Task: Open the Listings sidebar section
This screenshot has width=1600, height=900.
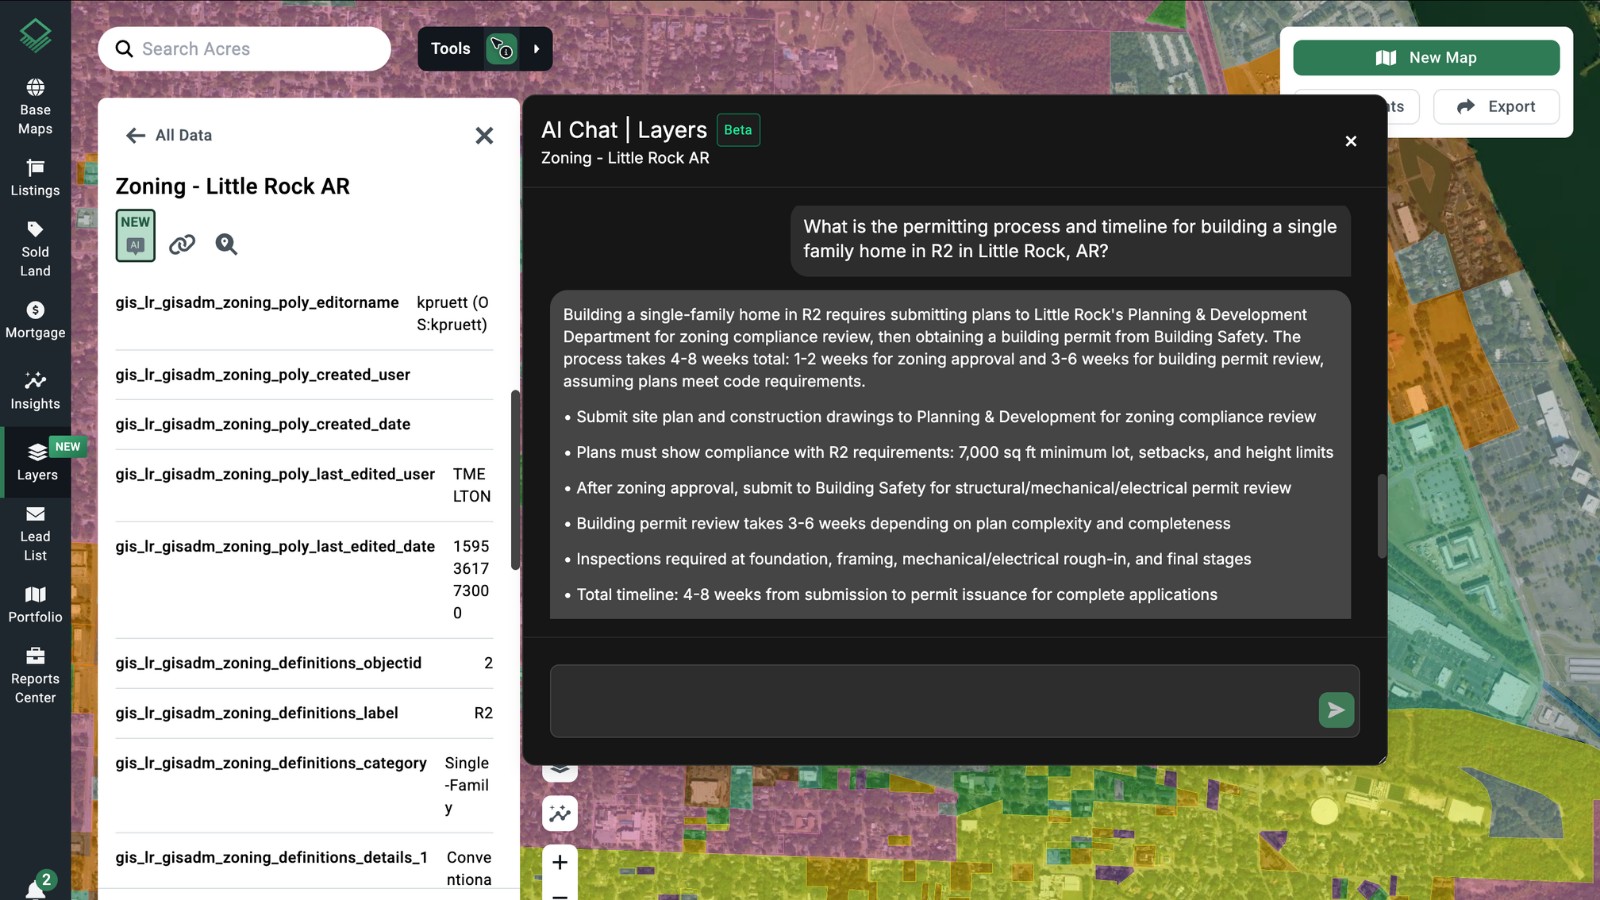Action: pyautogui.click(x=35, y=177)
